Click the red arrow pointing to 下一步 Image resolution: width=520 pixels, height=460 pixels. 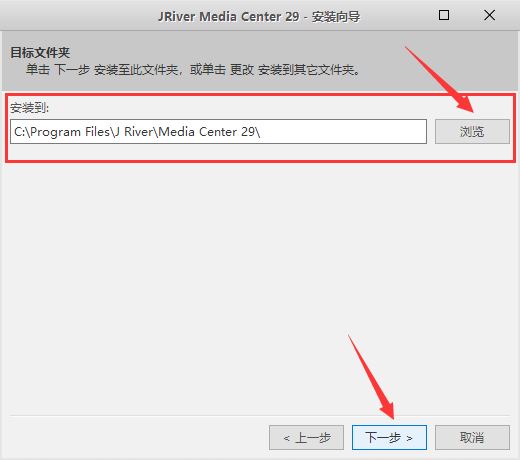pyautogui.click(x=372, y=377)
